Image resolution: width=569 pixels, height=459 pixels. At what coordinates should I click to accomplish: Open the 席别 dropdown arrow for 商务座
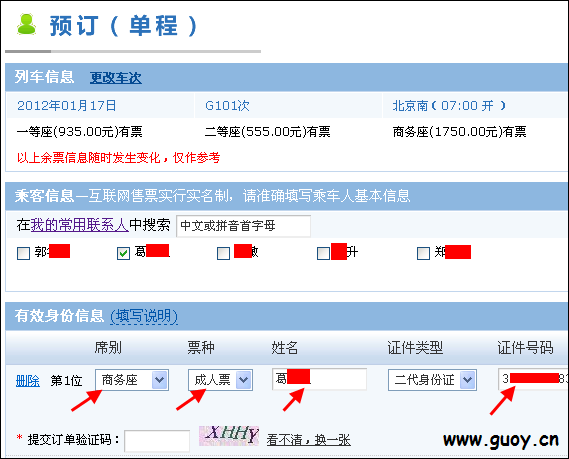coord(159,380)
